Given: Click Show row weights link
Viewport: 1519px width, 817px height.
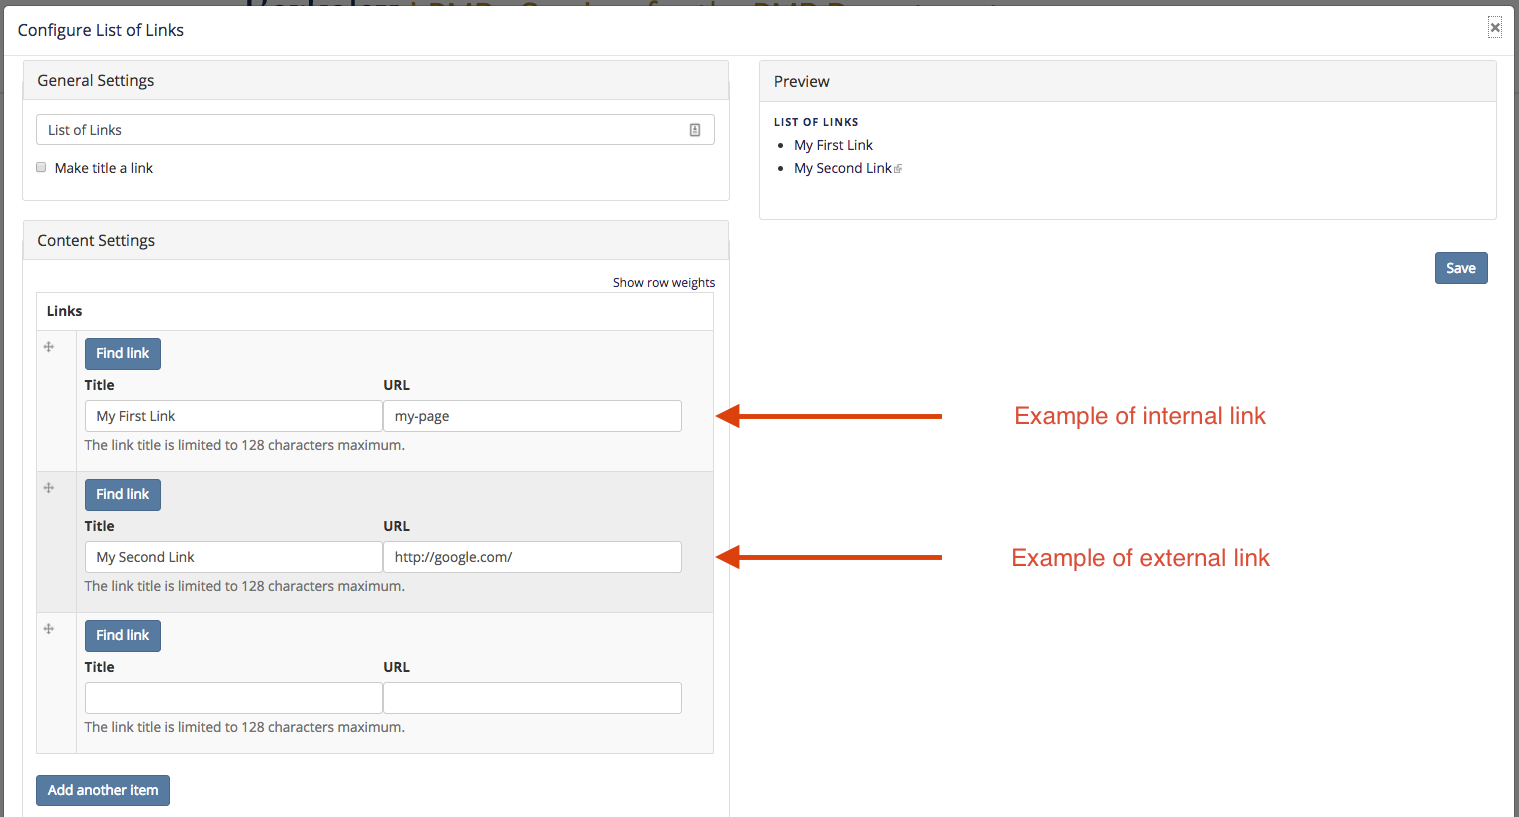Looking at the screenshot, I should point(663,283).
